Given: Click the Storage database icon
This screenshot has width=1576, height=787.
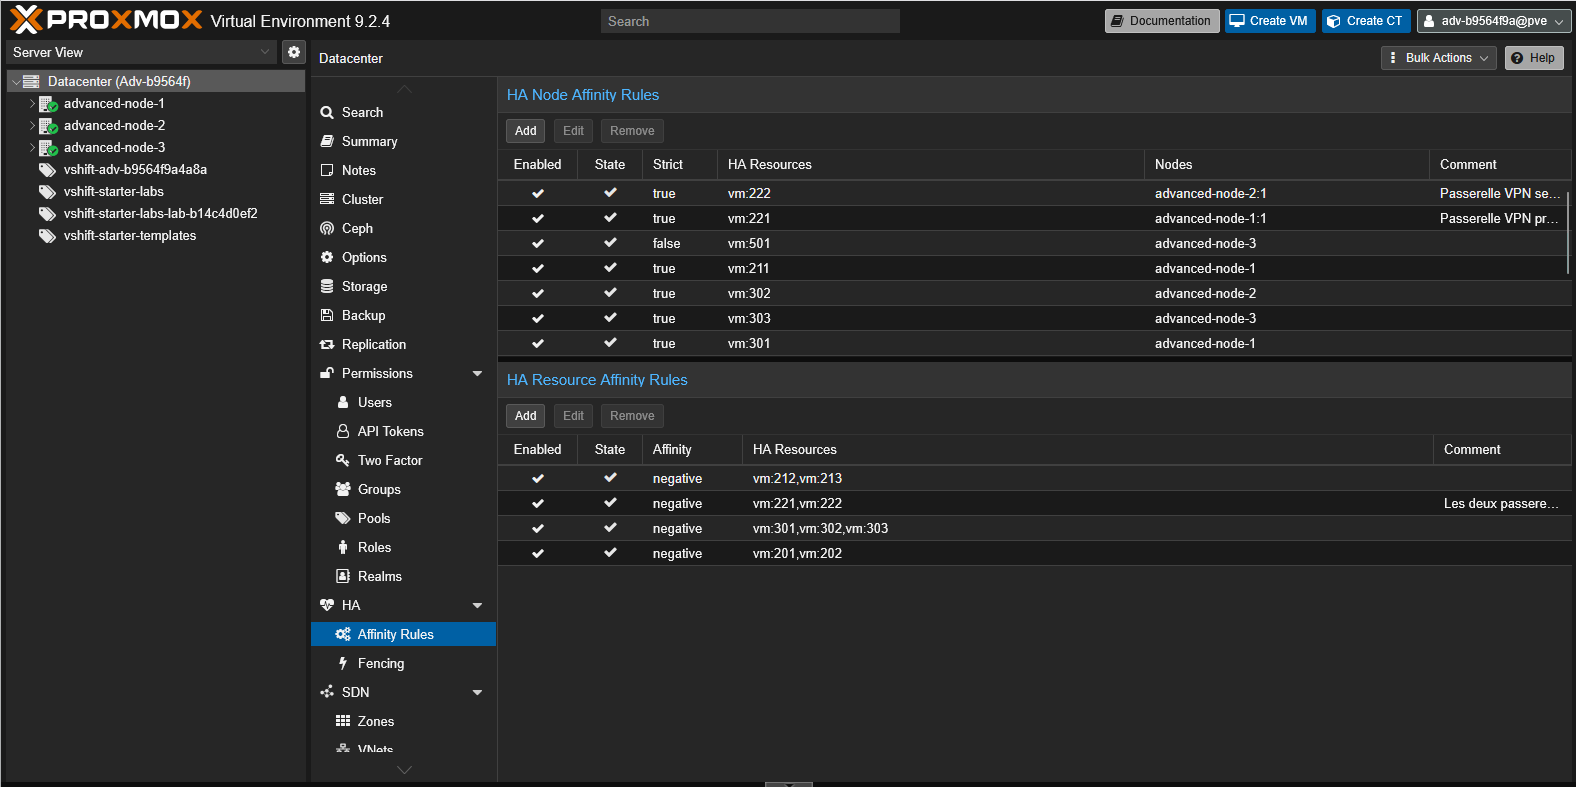Looking at the screenshot, I should [x=327, y=287].
